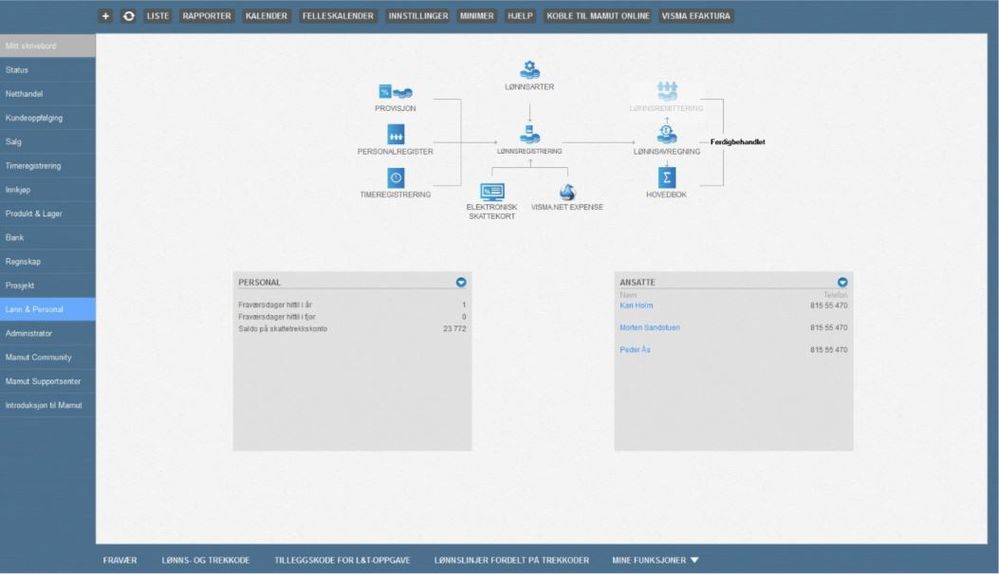Open the Lønnsavregning icon
The height and width of the screenshot is (574, 999).
point(667,134)
